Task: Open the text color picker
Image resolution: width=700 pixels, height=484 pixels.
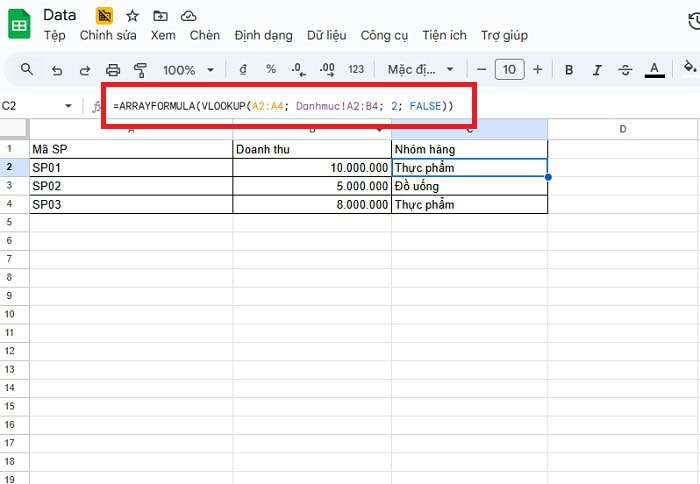Action: click(x=654, y=70)
